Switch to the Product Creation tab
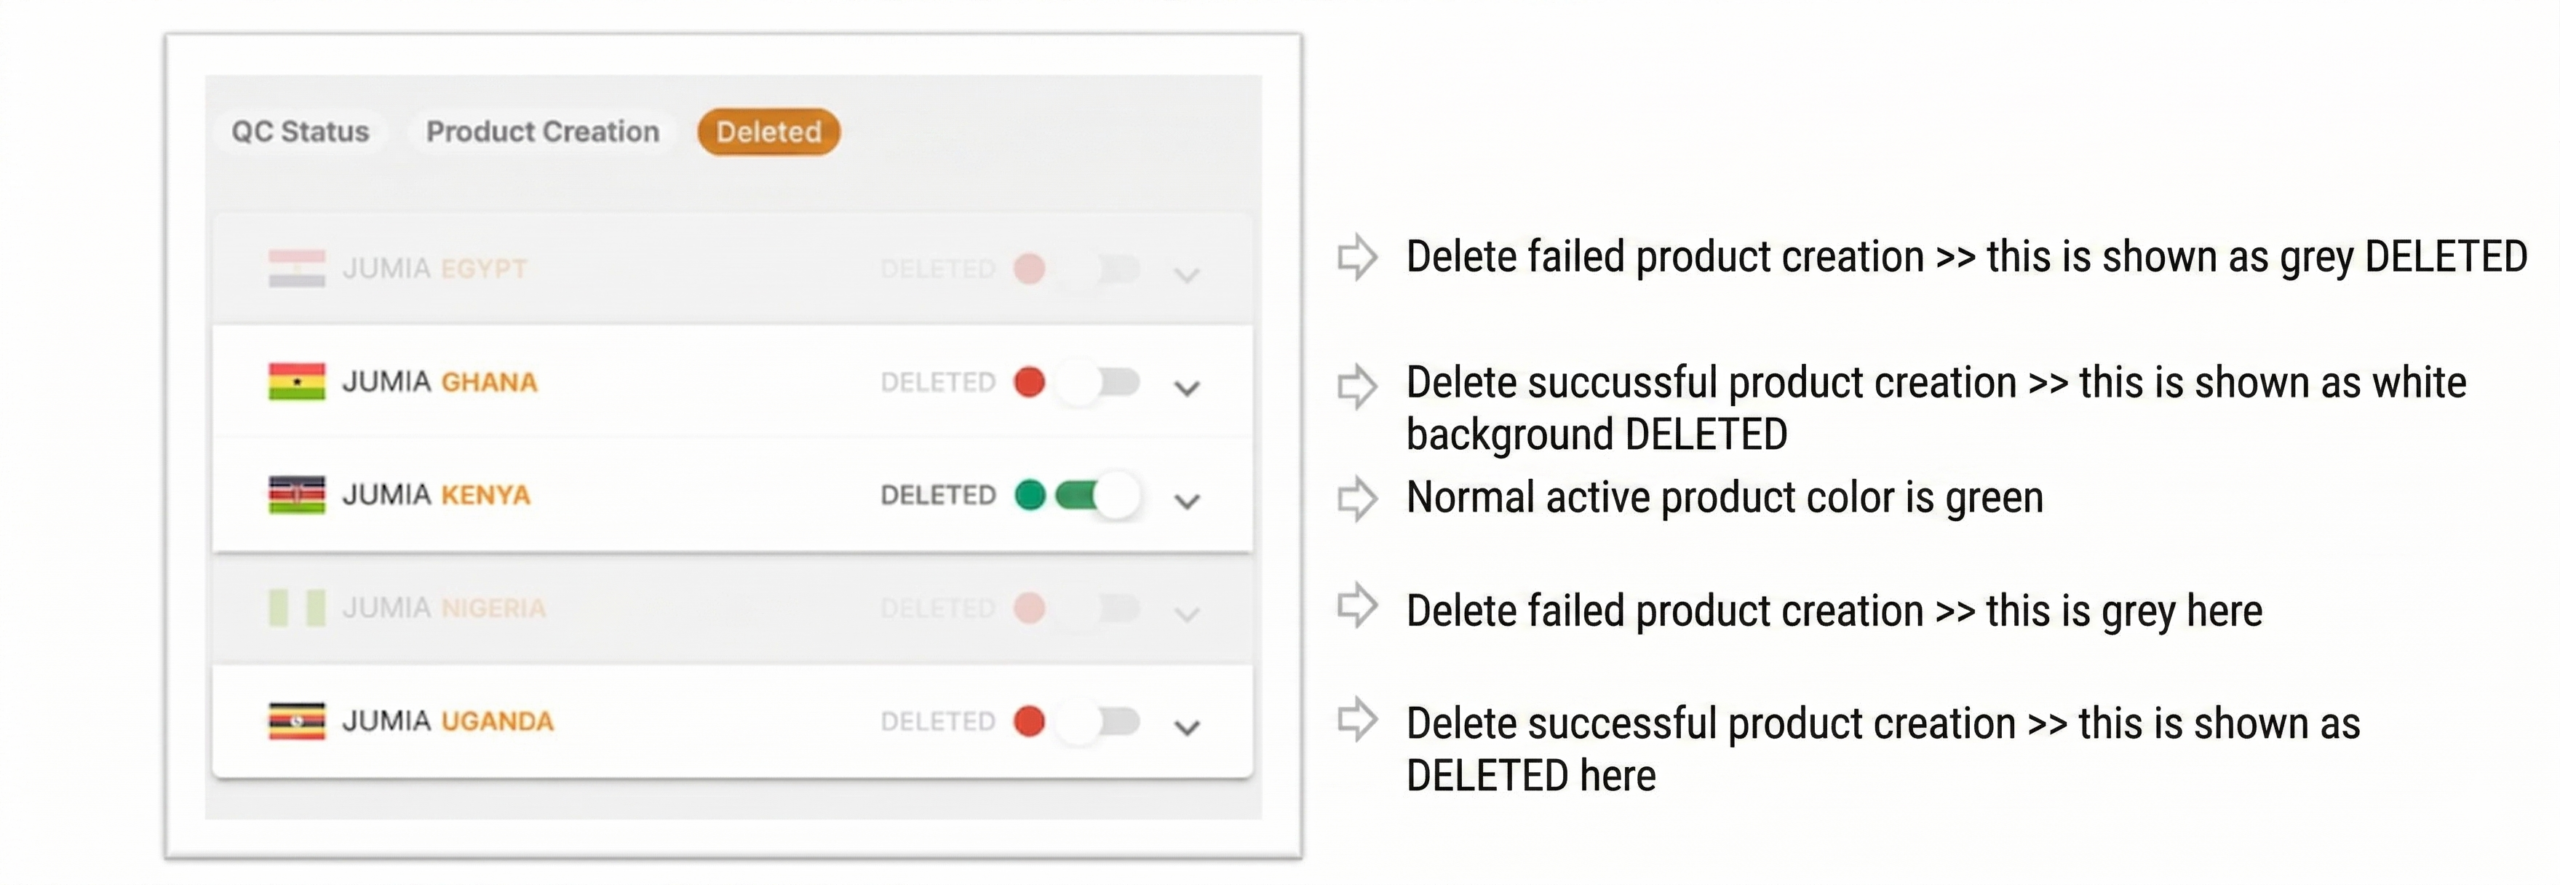The image size is (2560, 885). coord(542,131)
